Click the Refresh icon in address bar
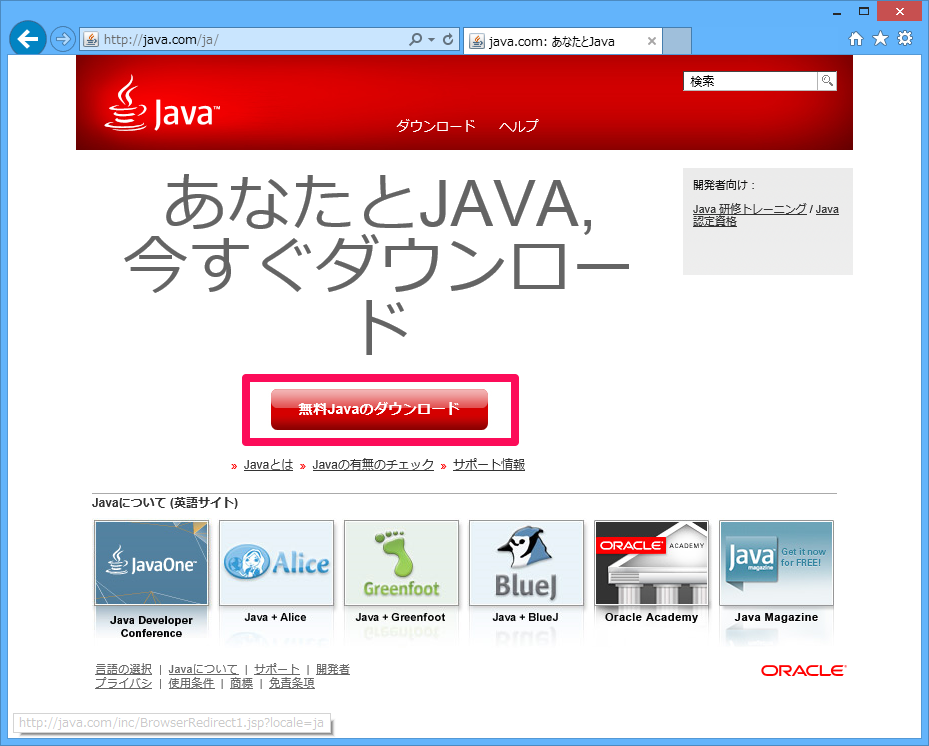The width and height of the screenshot is (929, 746). coord(448,40)
